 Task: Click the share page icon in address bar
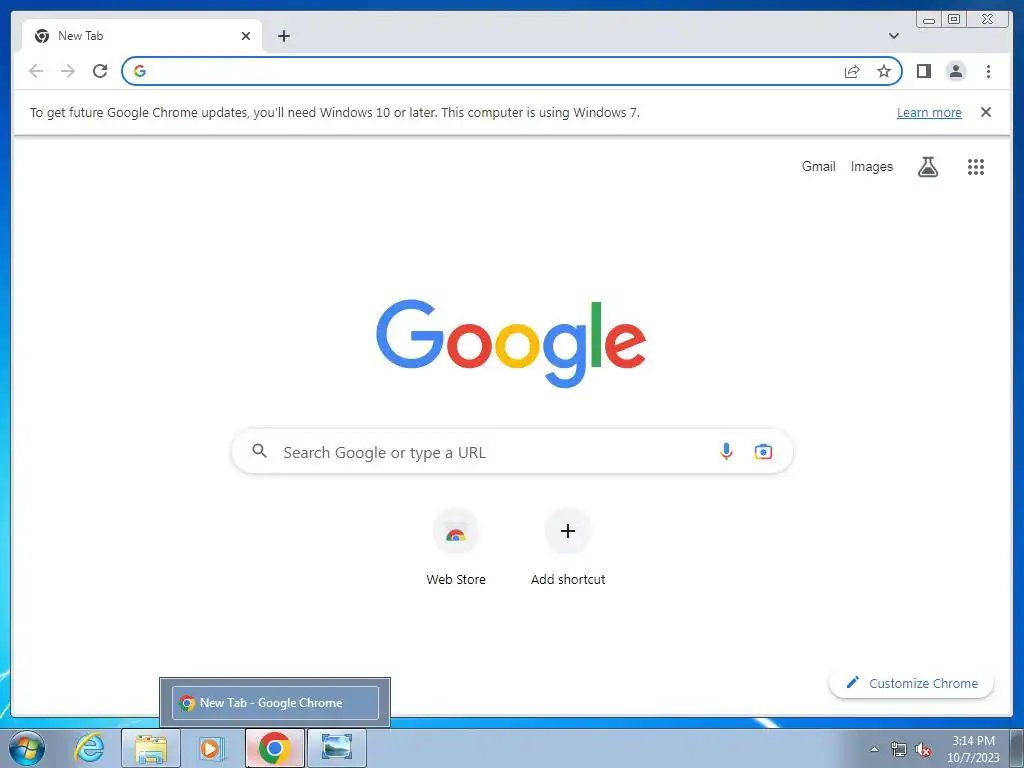(852, 71)
